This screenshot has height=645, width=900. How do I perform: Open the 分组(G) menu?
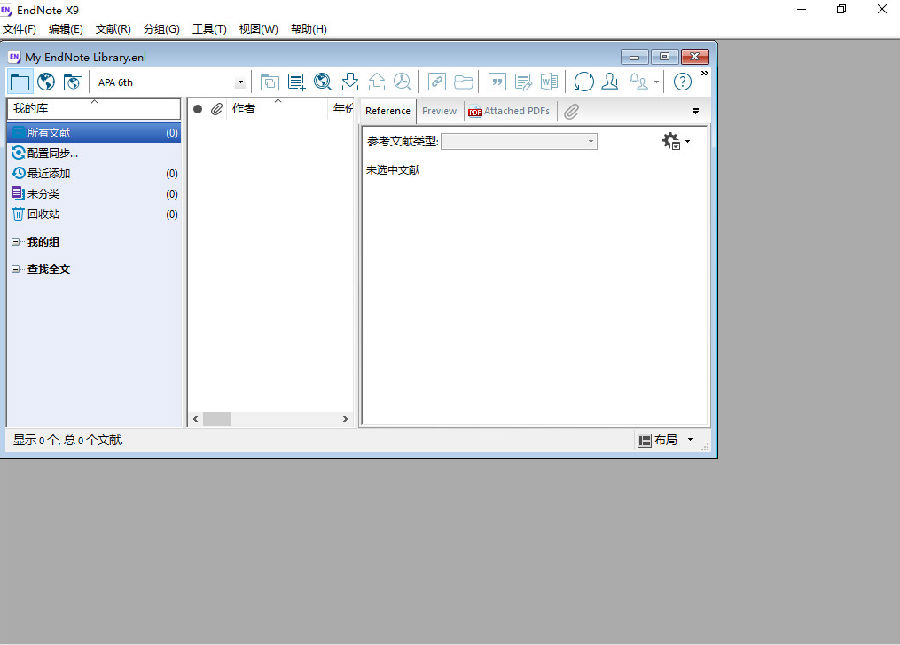(161, 29)
